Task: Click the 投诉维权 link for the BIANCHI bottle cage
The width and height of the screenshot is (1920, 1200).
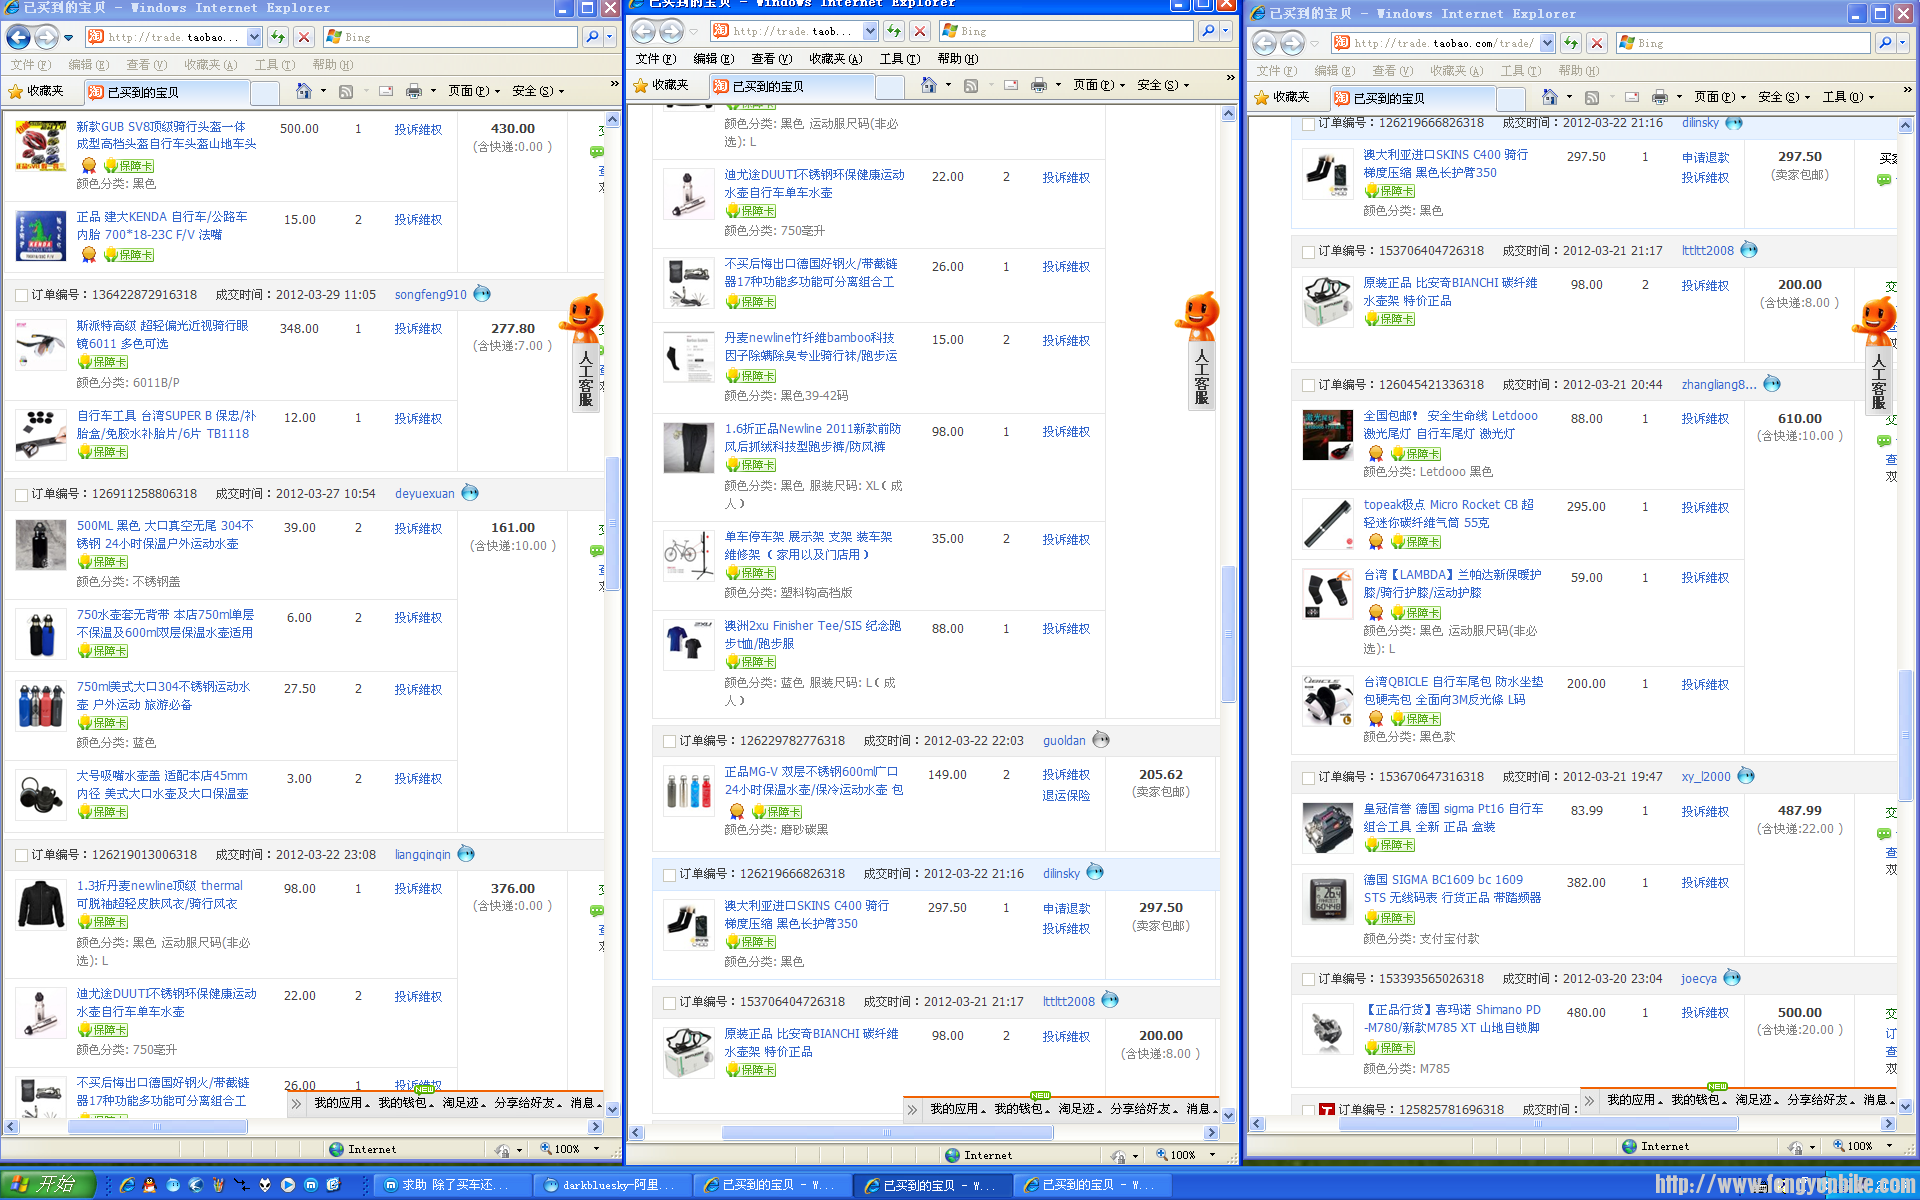Action: point(1066,1037)
